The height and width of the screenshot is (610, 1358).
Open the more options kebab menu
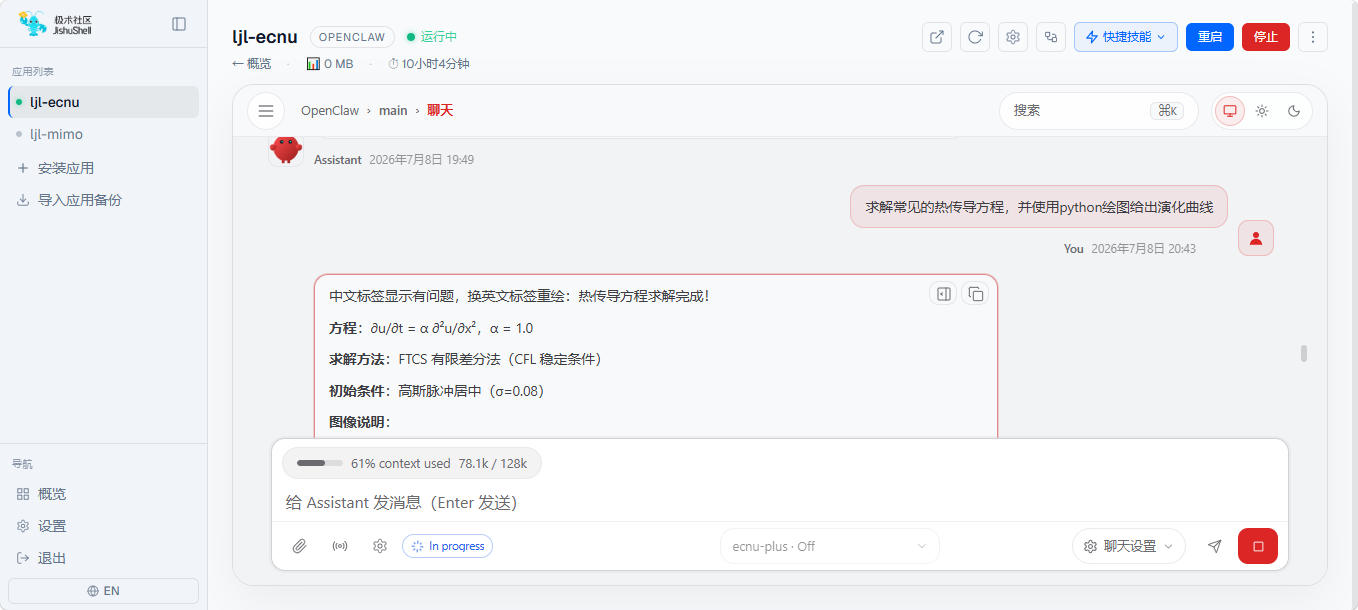[x=1313, y=37]
